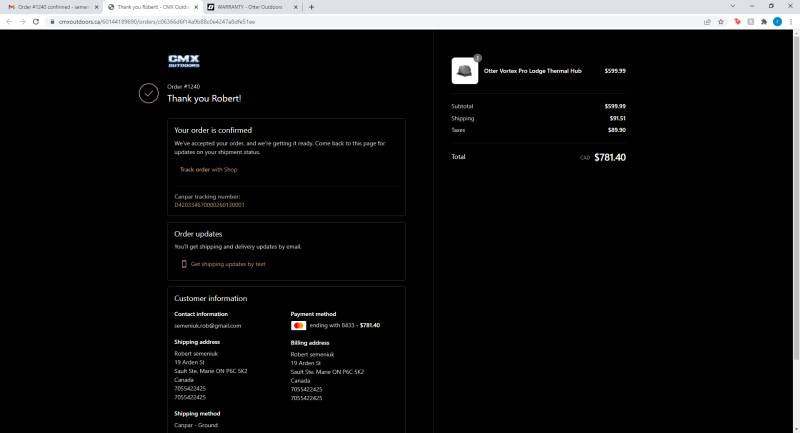
Task: Click the Otter Vortex product thumbnail
Action: [465, 70]
